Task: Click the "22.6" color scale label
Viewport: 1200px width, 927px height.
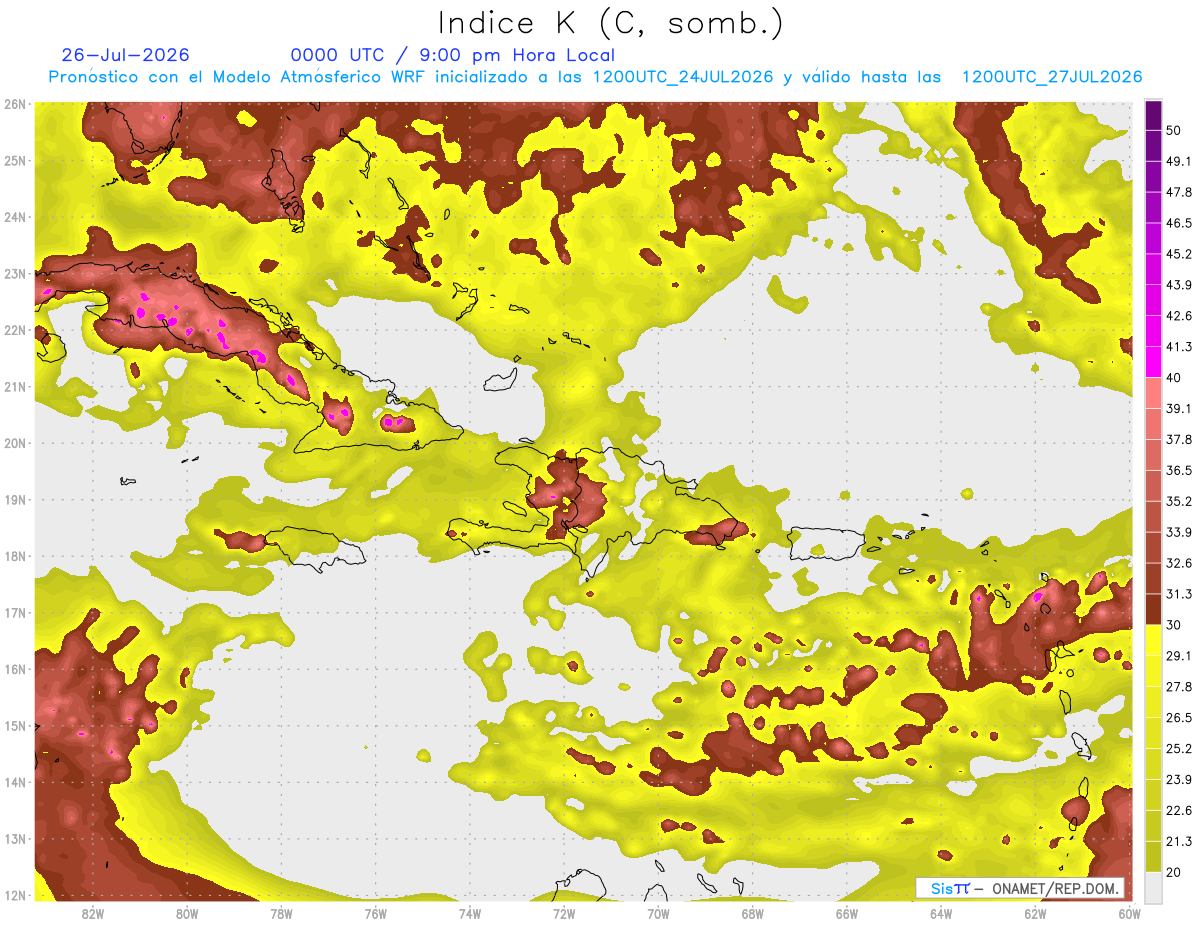Action: coord(1179,810)
